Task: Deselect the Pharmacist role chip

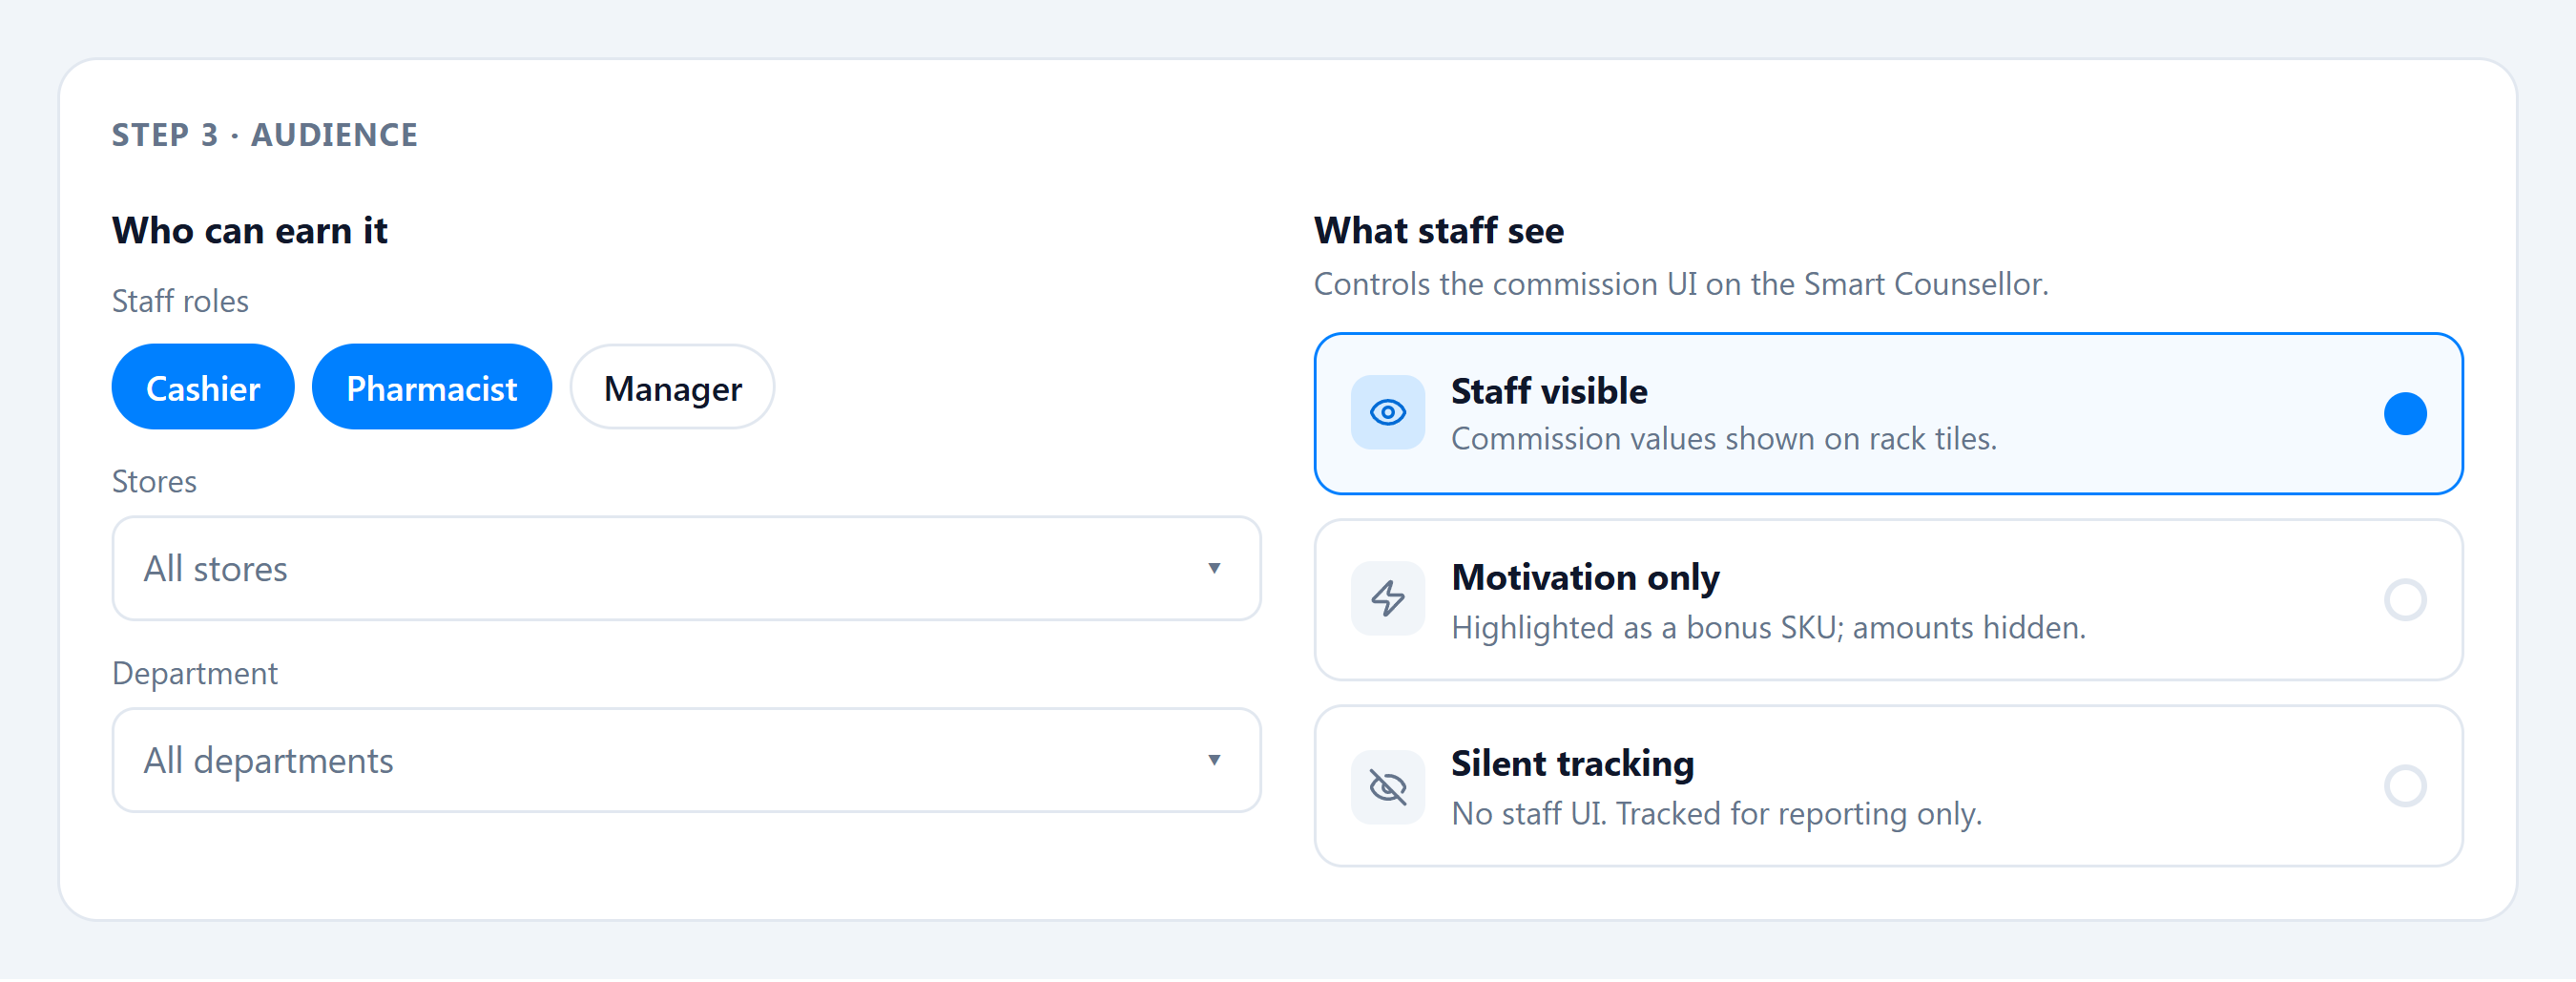Action: (x=431, y=387)
